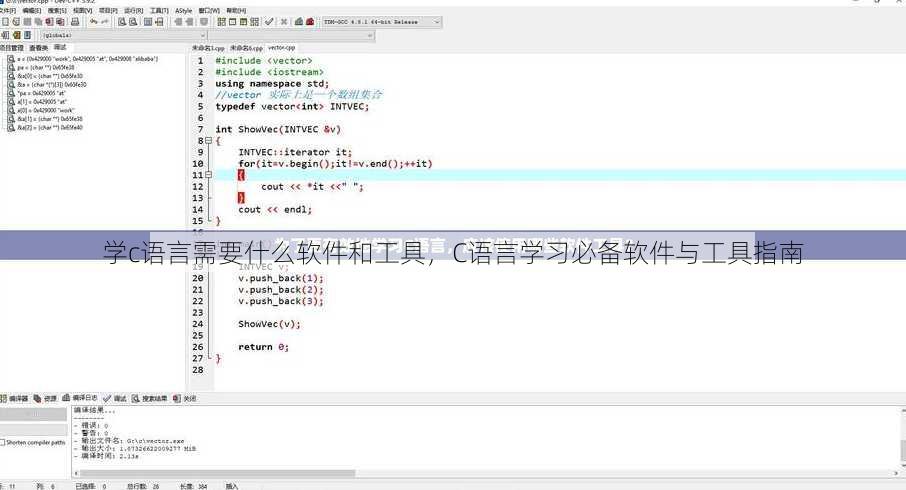Click the Find magnifier toolbar icon
Viewport: 906px width, 490px height.
point(122,21)
